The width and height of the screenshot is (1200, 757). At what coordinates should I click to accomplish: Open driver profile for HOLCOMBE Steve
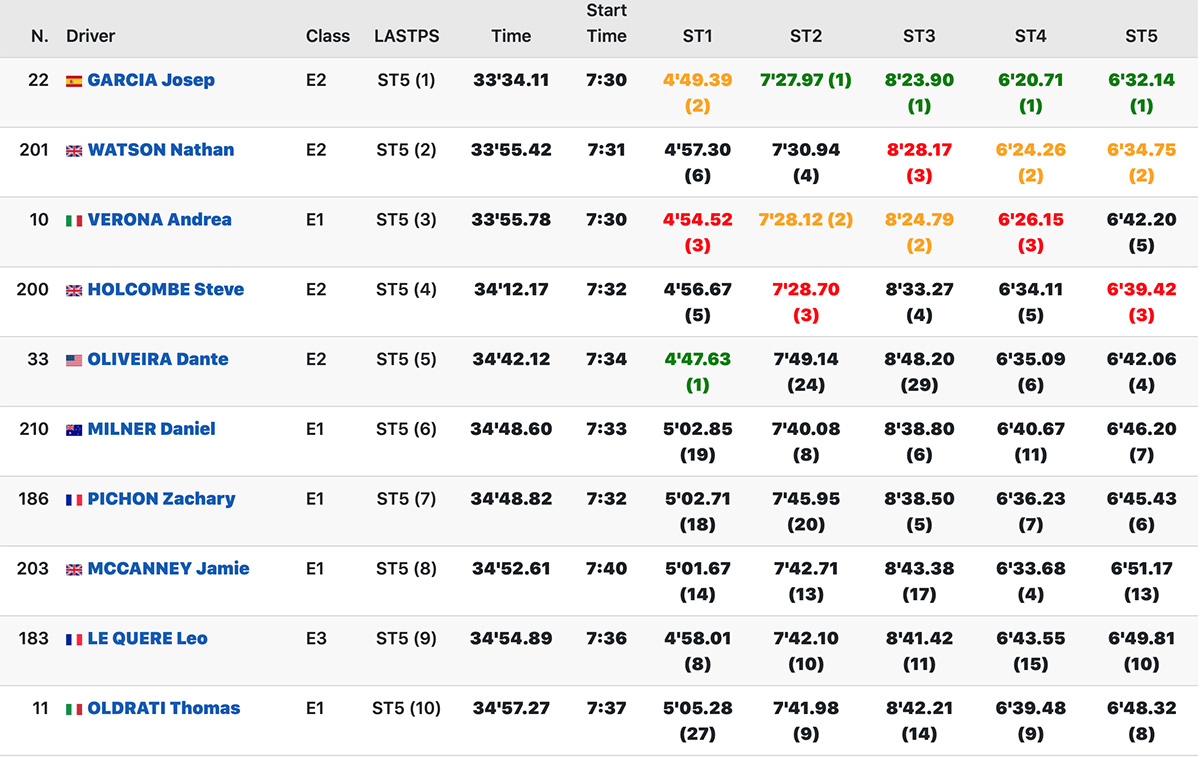click(x=166, y=290)
